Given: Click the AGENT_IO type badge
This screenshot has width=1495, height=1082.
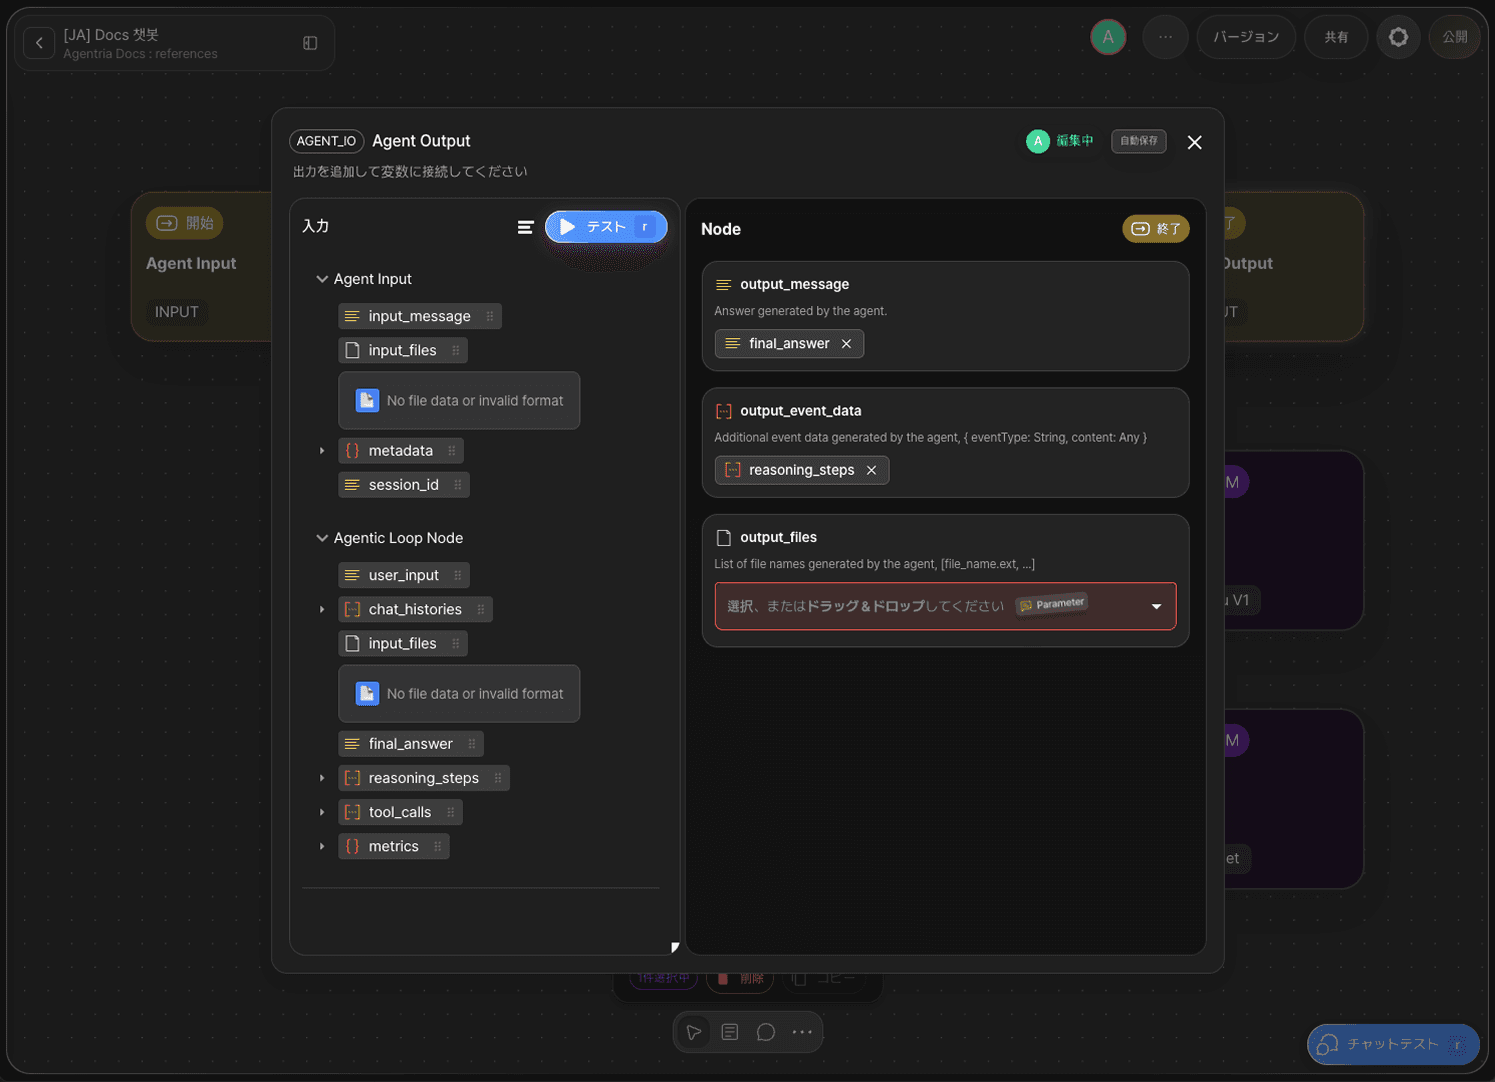Looking at the screenshot, I should coord(326,141).
